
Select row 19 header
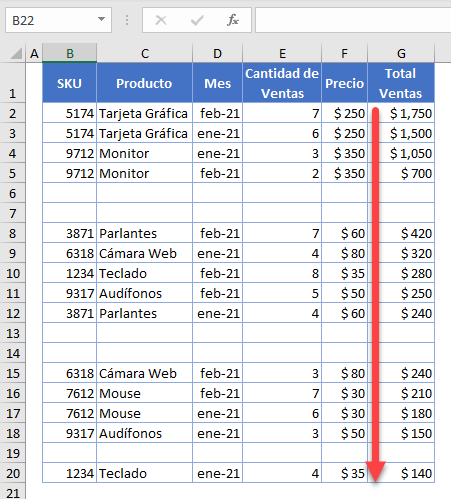[x=13, y=453]
